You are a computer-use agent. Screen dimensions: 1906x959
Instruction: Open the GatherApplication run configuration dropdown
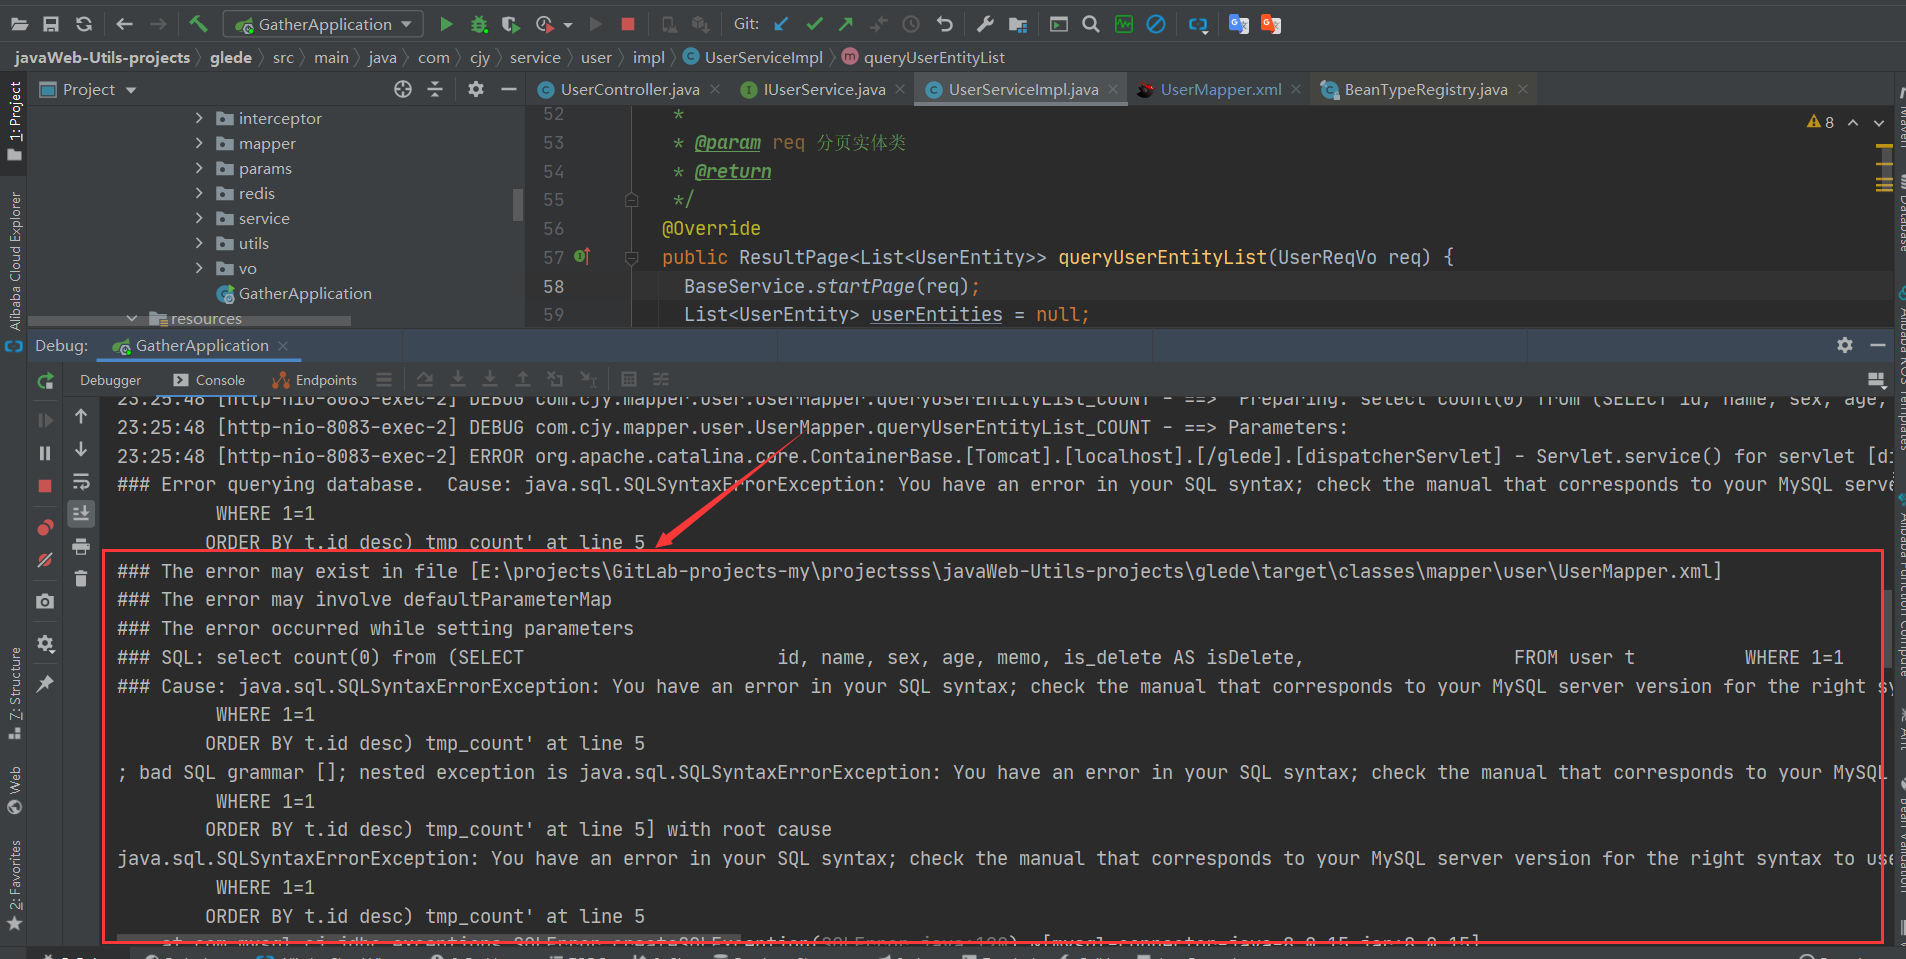[323, 24]
